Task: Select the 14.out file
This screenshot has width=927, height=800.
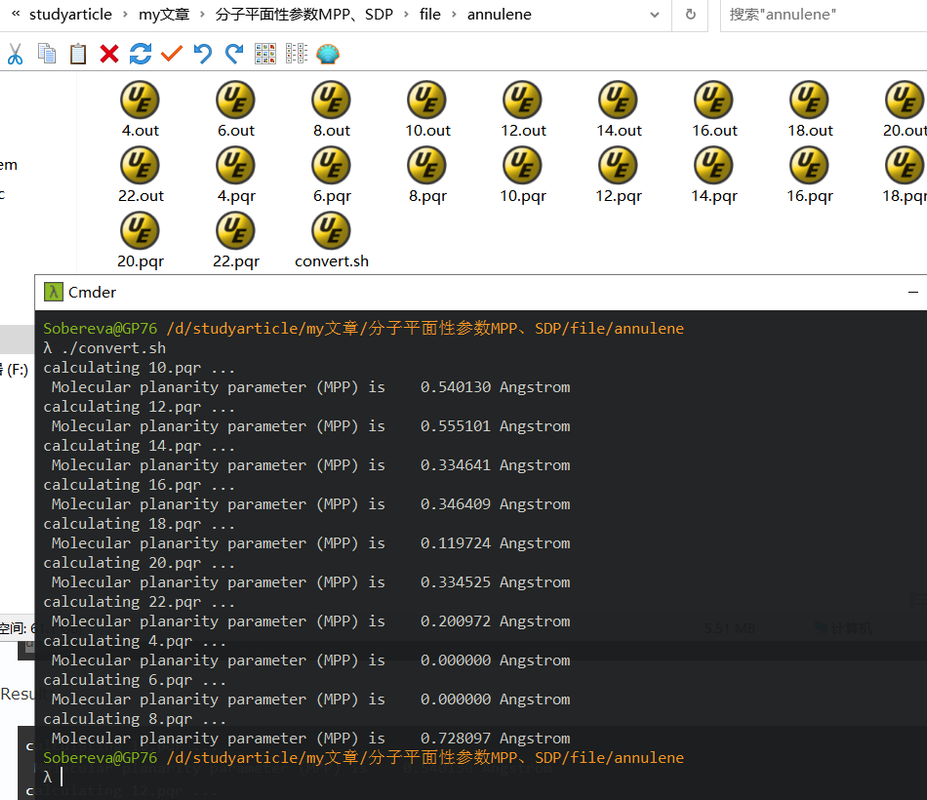Action: point(619,110)
